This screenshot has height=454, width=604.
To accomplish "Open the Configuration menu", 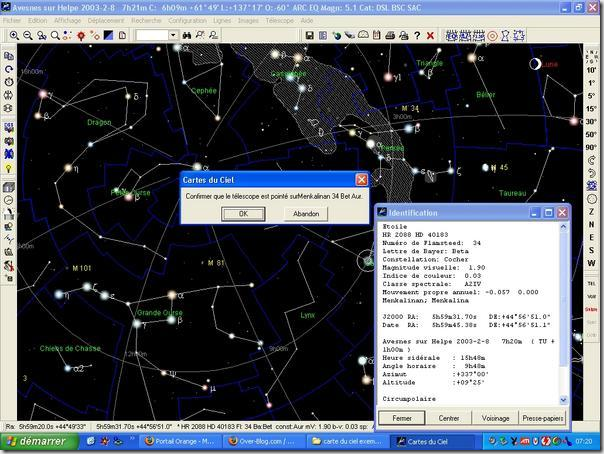I will [187, 20].
